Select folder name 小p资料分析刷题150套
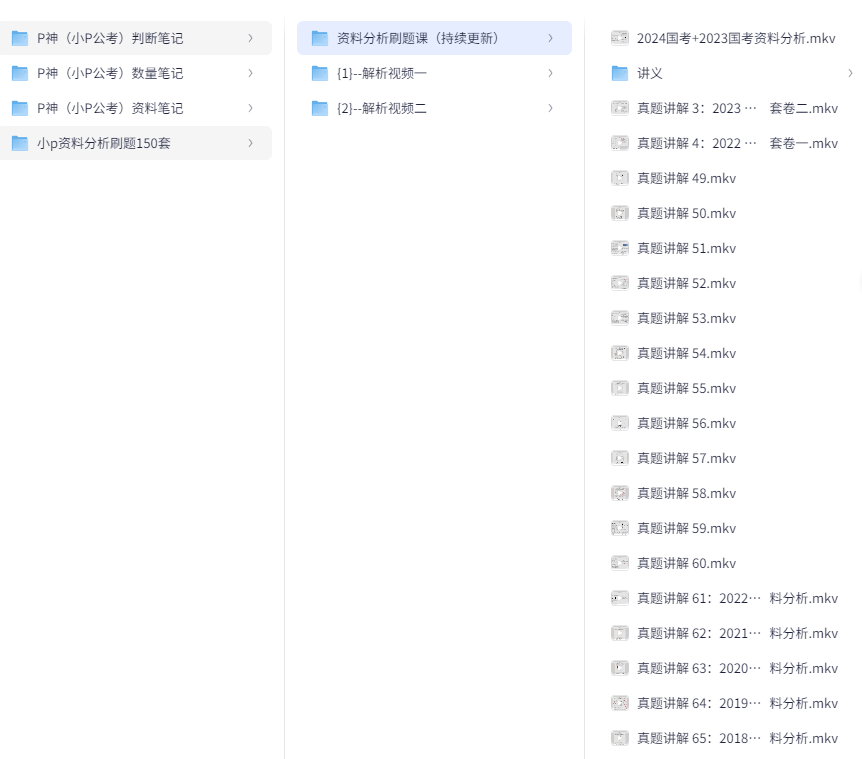Screen dimensions: 862x759 click(x=104, y=143)
